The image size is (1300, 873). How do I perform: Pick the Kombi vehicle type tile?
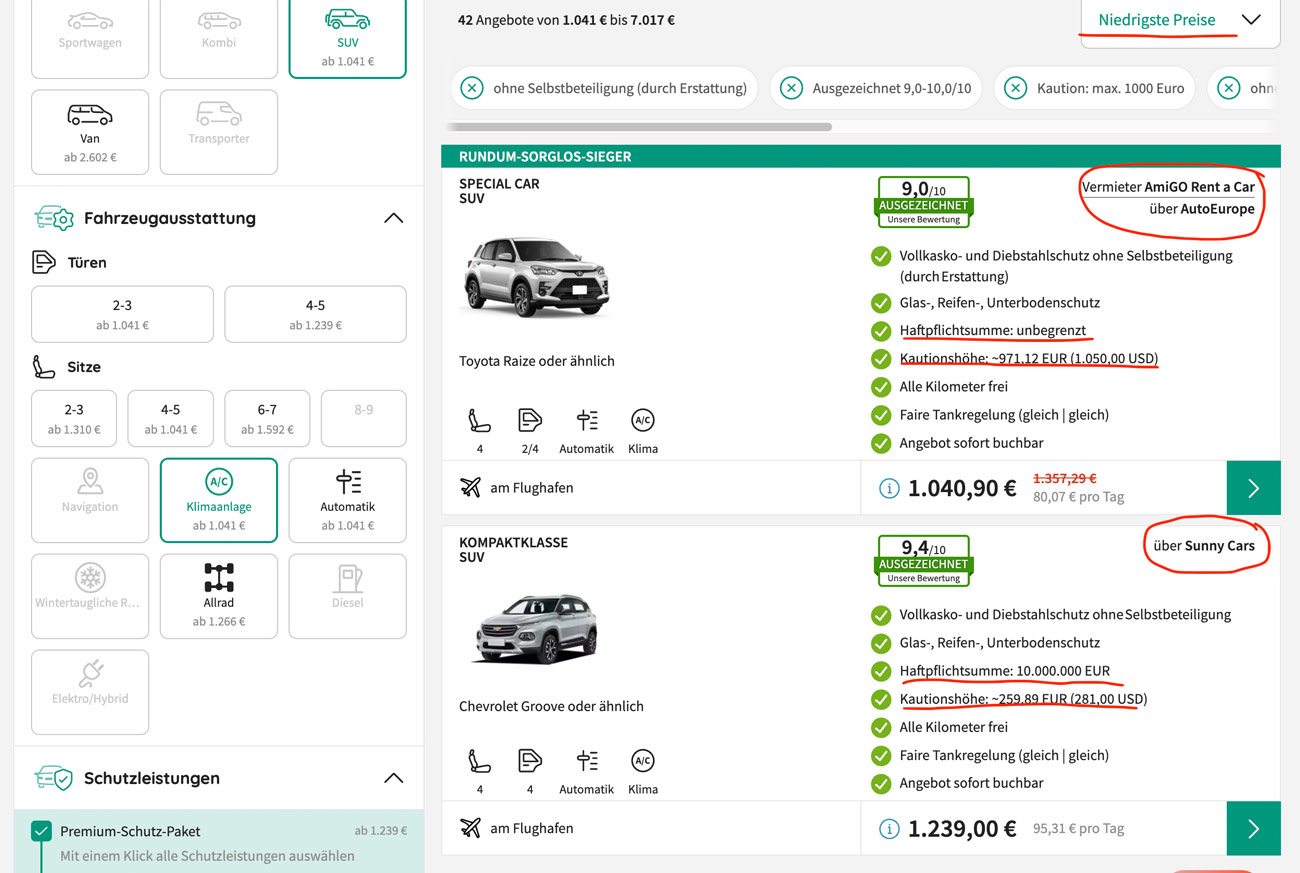pos(219,38)
